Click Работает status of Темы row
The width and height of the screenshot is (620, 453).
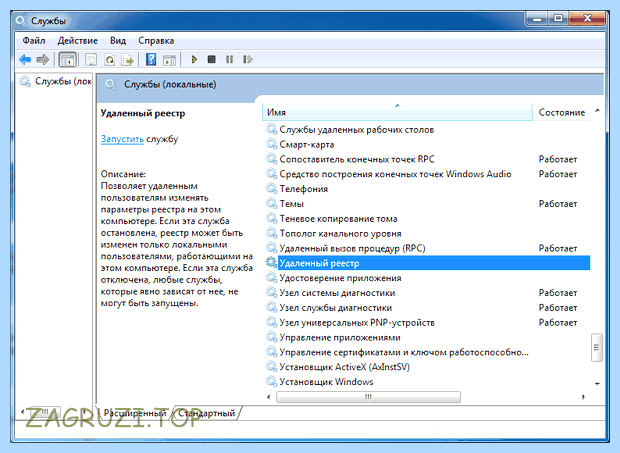[558, 204]
